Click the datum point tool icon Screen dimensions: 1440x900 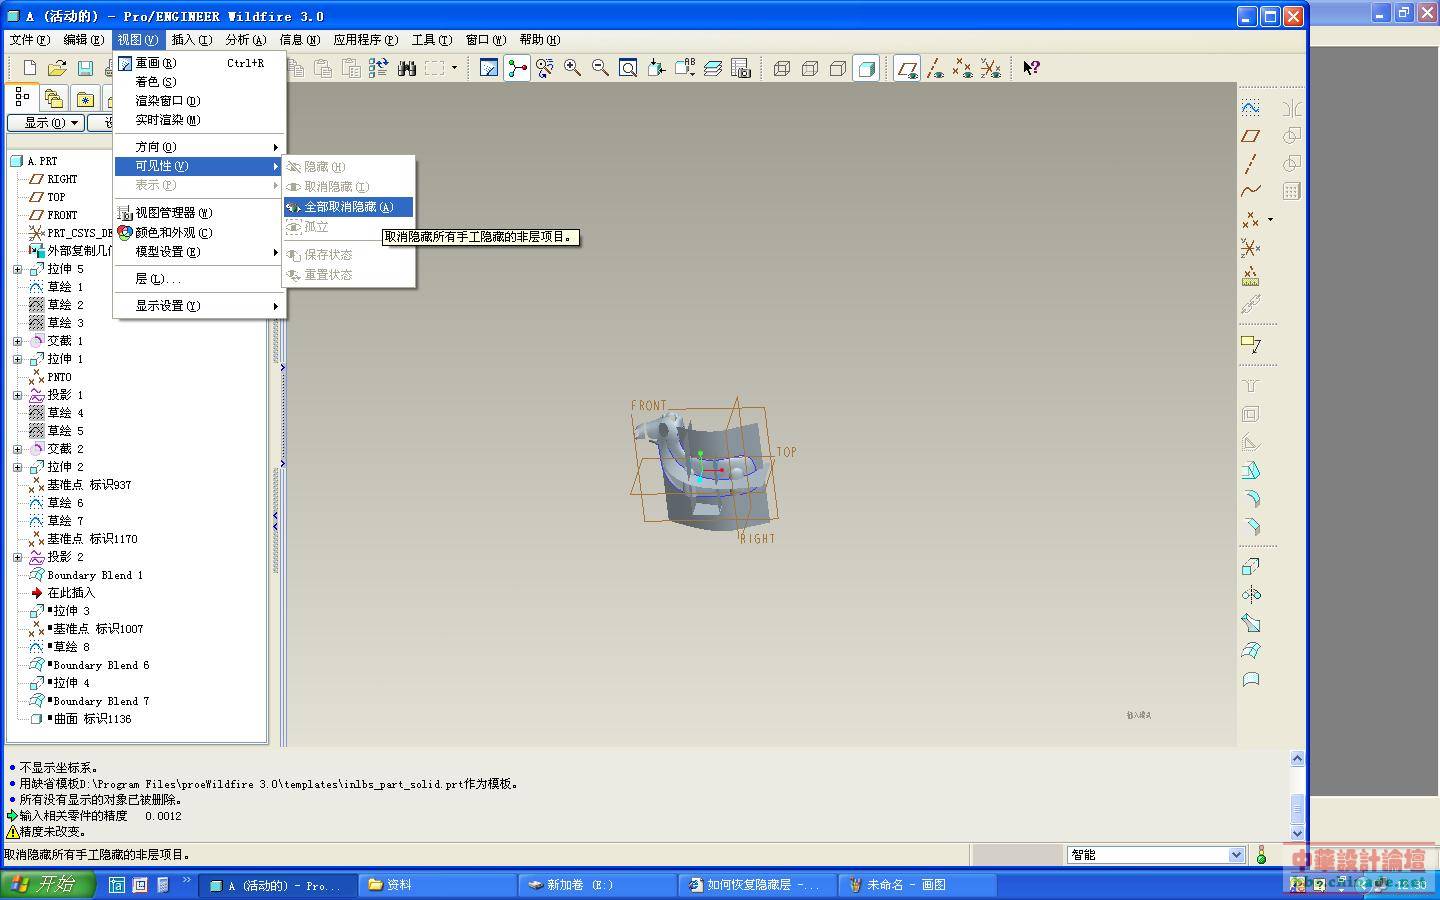(x=1251, y=219)
